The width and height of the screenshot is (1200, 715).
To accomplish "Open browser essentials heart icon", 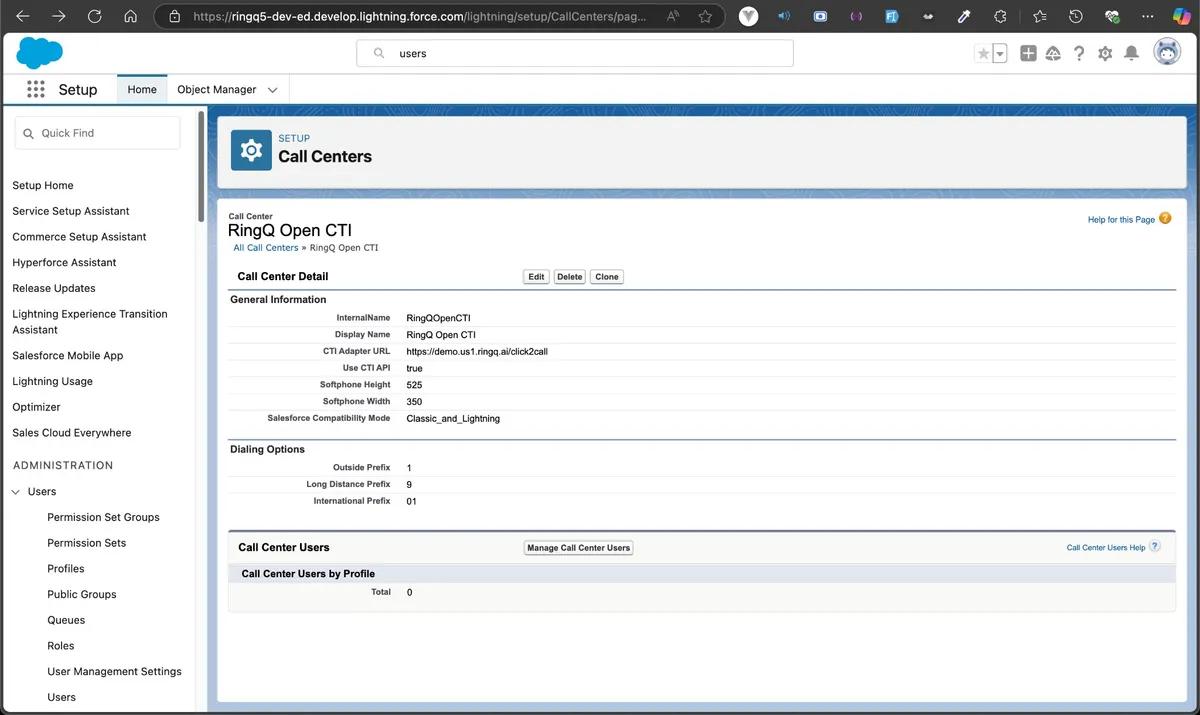I will (x=1111, y=16).
